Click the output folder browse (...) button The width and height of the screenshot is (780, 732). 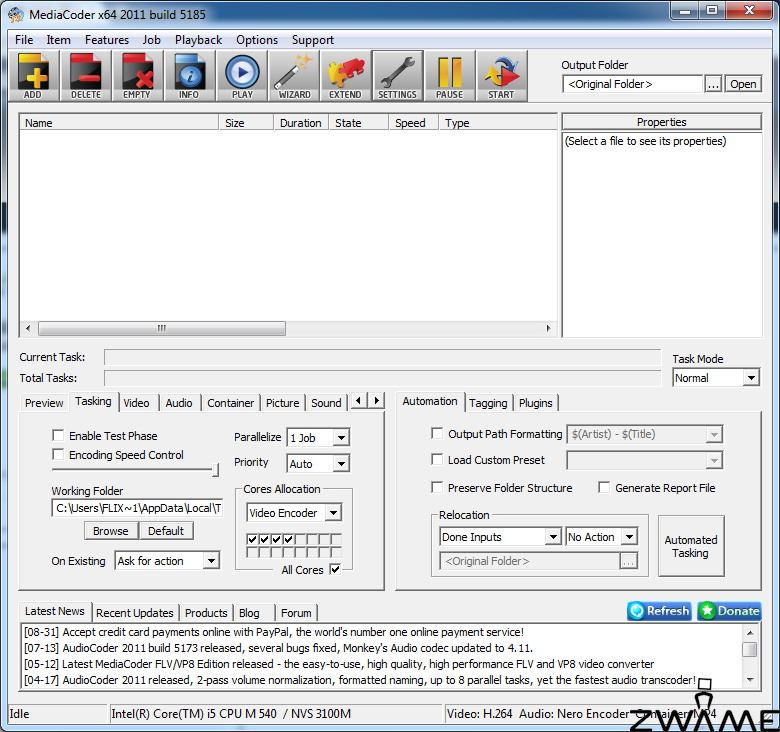pyautogui.click(x=713, y=84)
